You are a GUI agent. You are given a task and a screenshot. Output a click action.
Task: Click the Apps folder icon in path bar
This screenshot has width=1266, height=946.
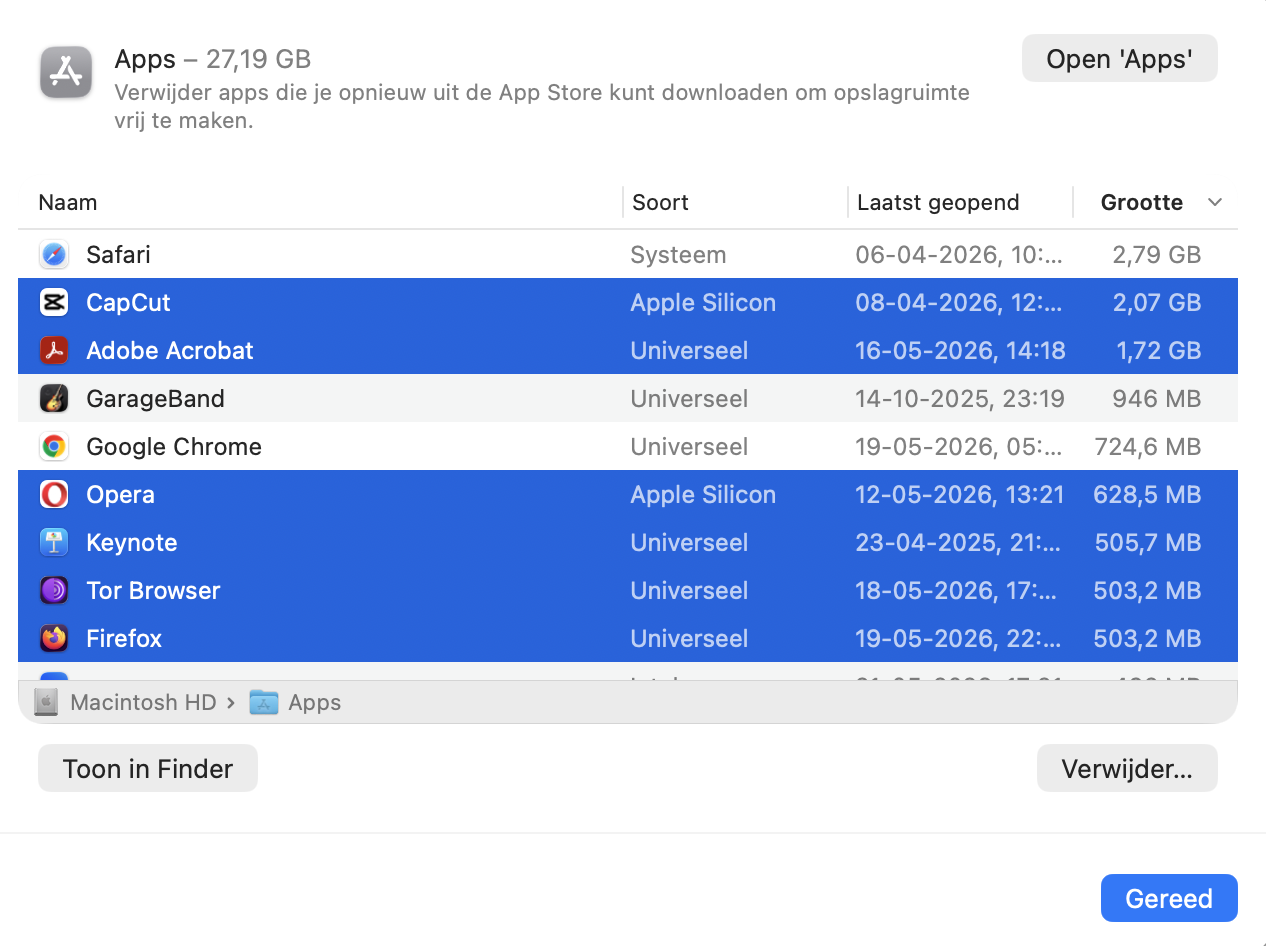[x=264, y=702]
